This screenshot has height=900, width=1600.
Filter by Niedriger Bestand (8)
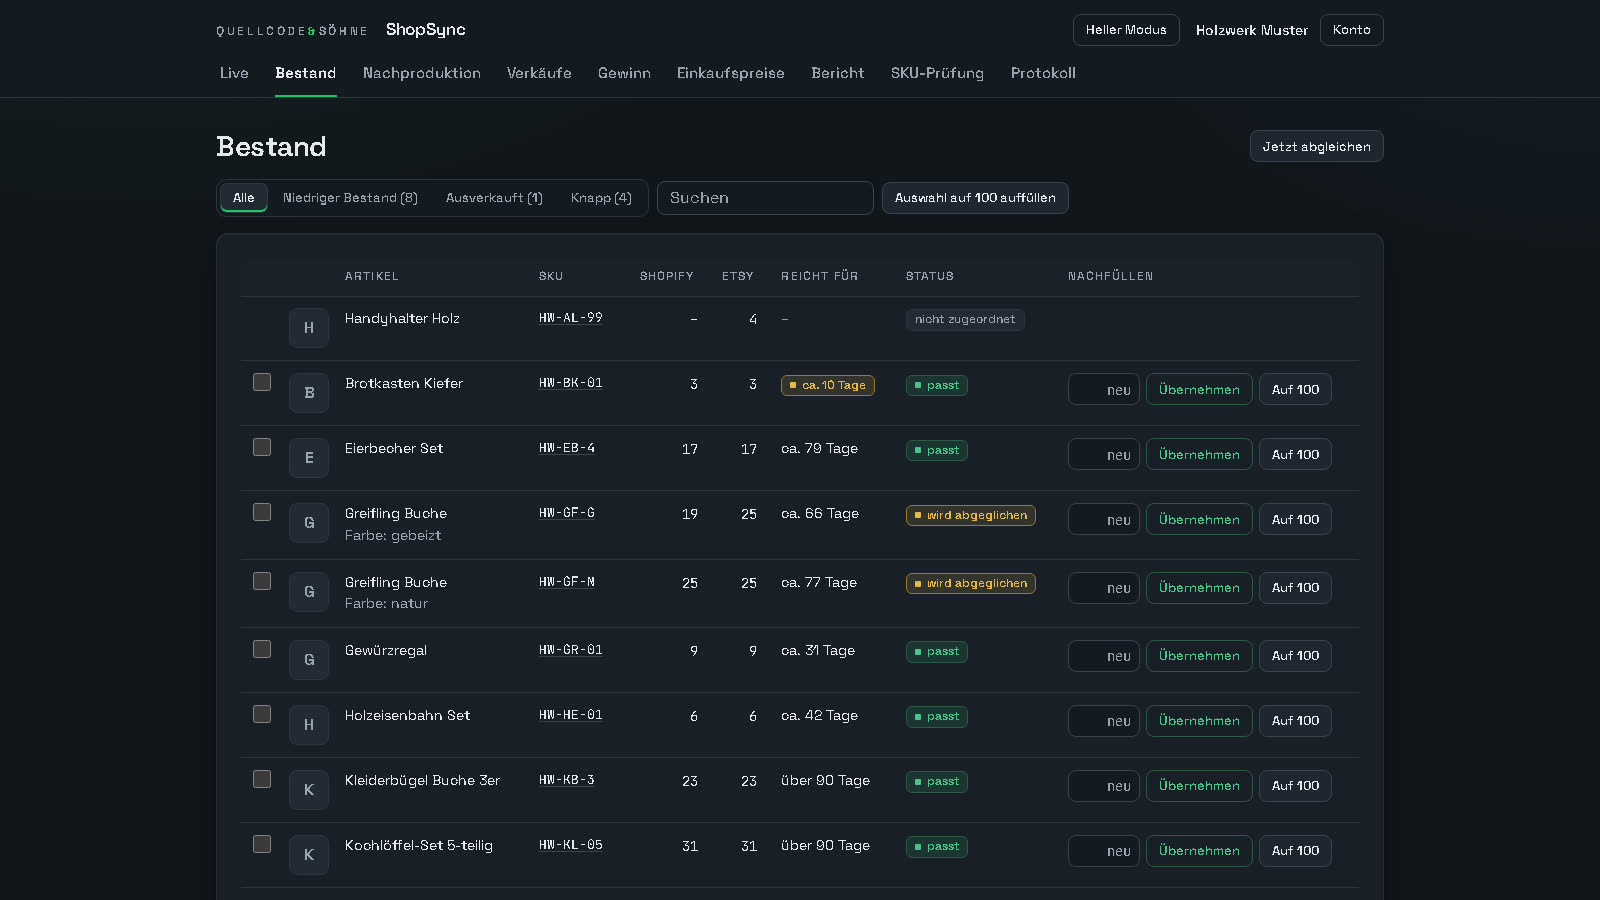coord(350,198)
